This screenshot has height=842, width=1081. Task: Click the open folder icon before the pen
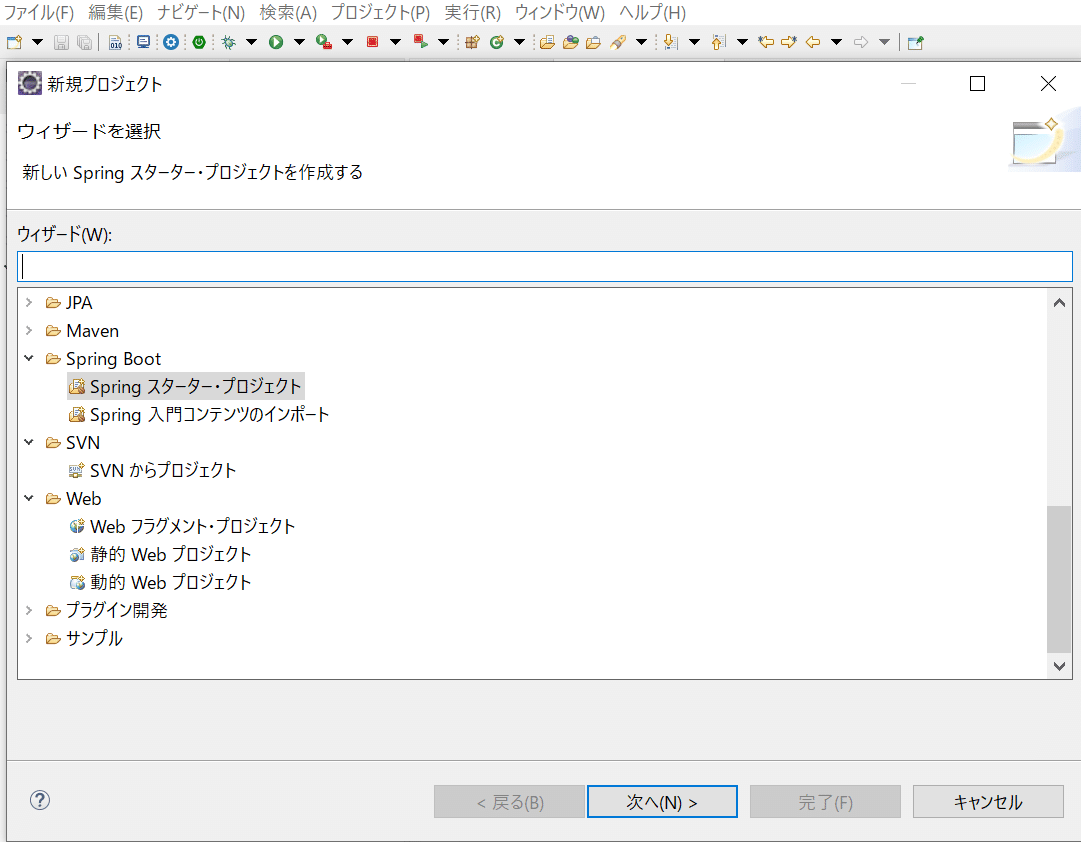[594, 42]
